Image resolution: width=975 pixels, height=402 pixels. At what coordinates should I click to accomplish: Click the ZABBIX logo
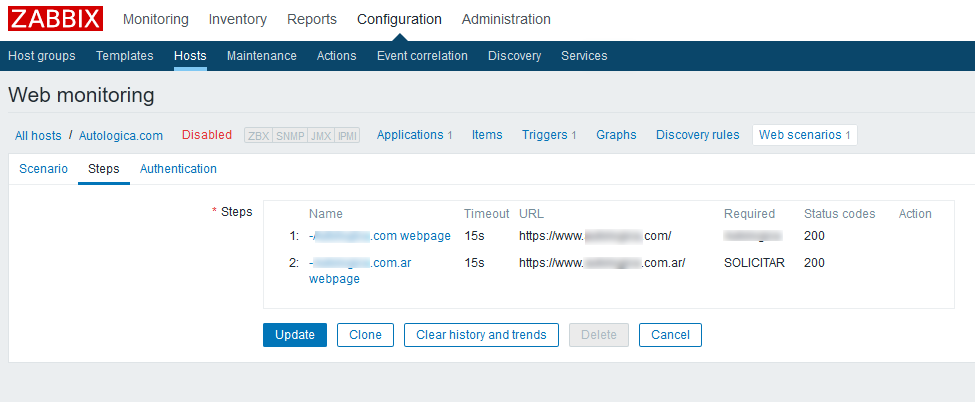click(55, 19)
